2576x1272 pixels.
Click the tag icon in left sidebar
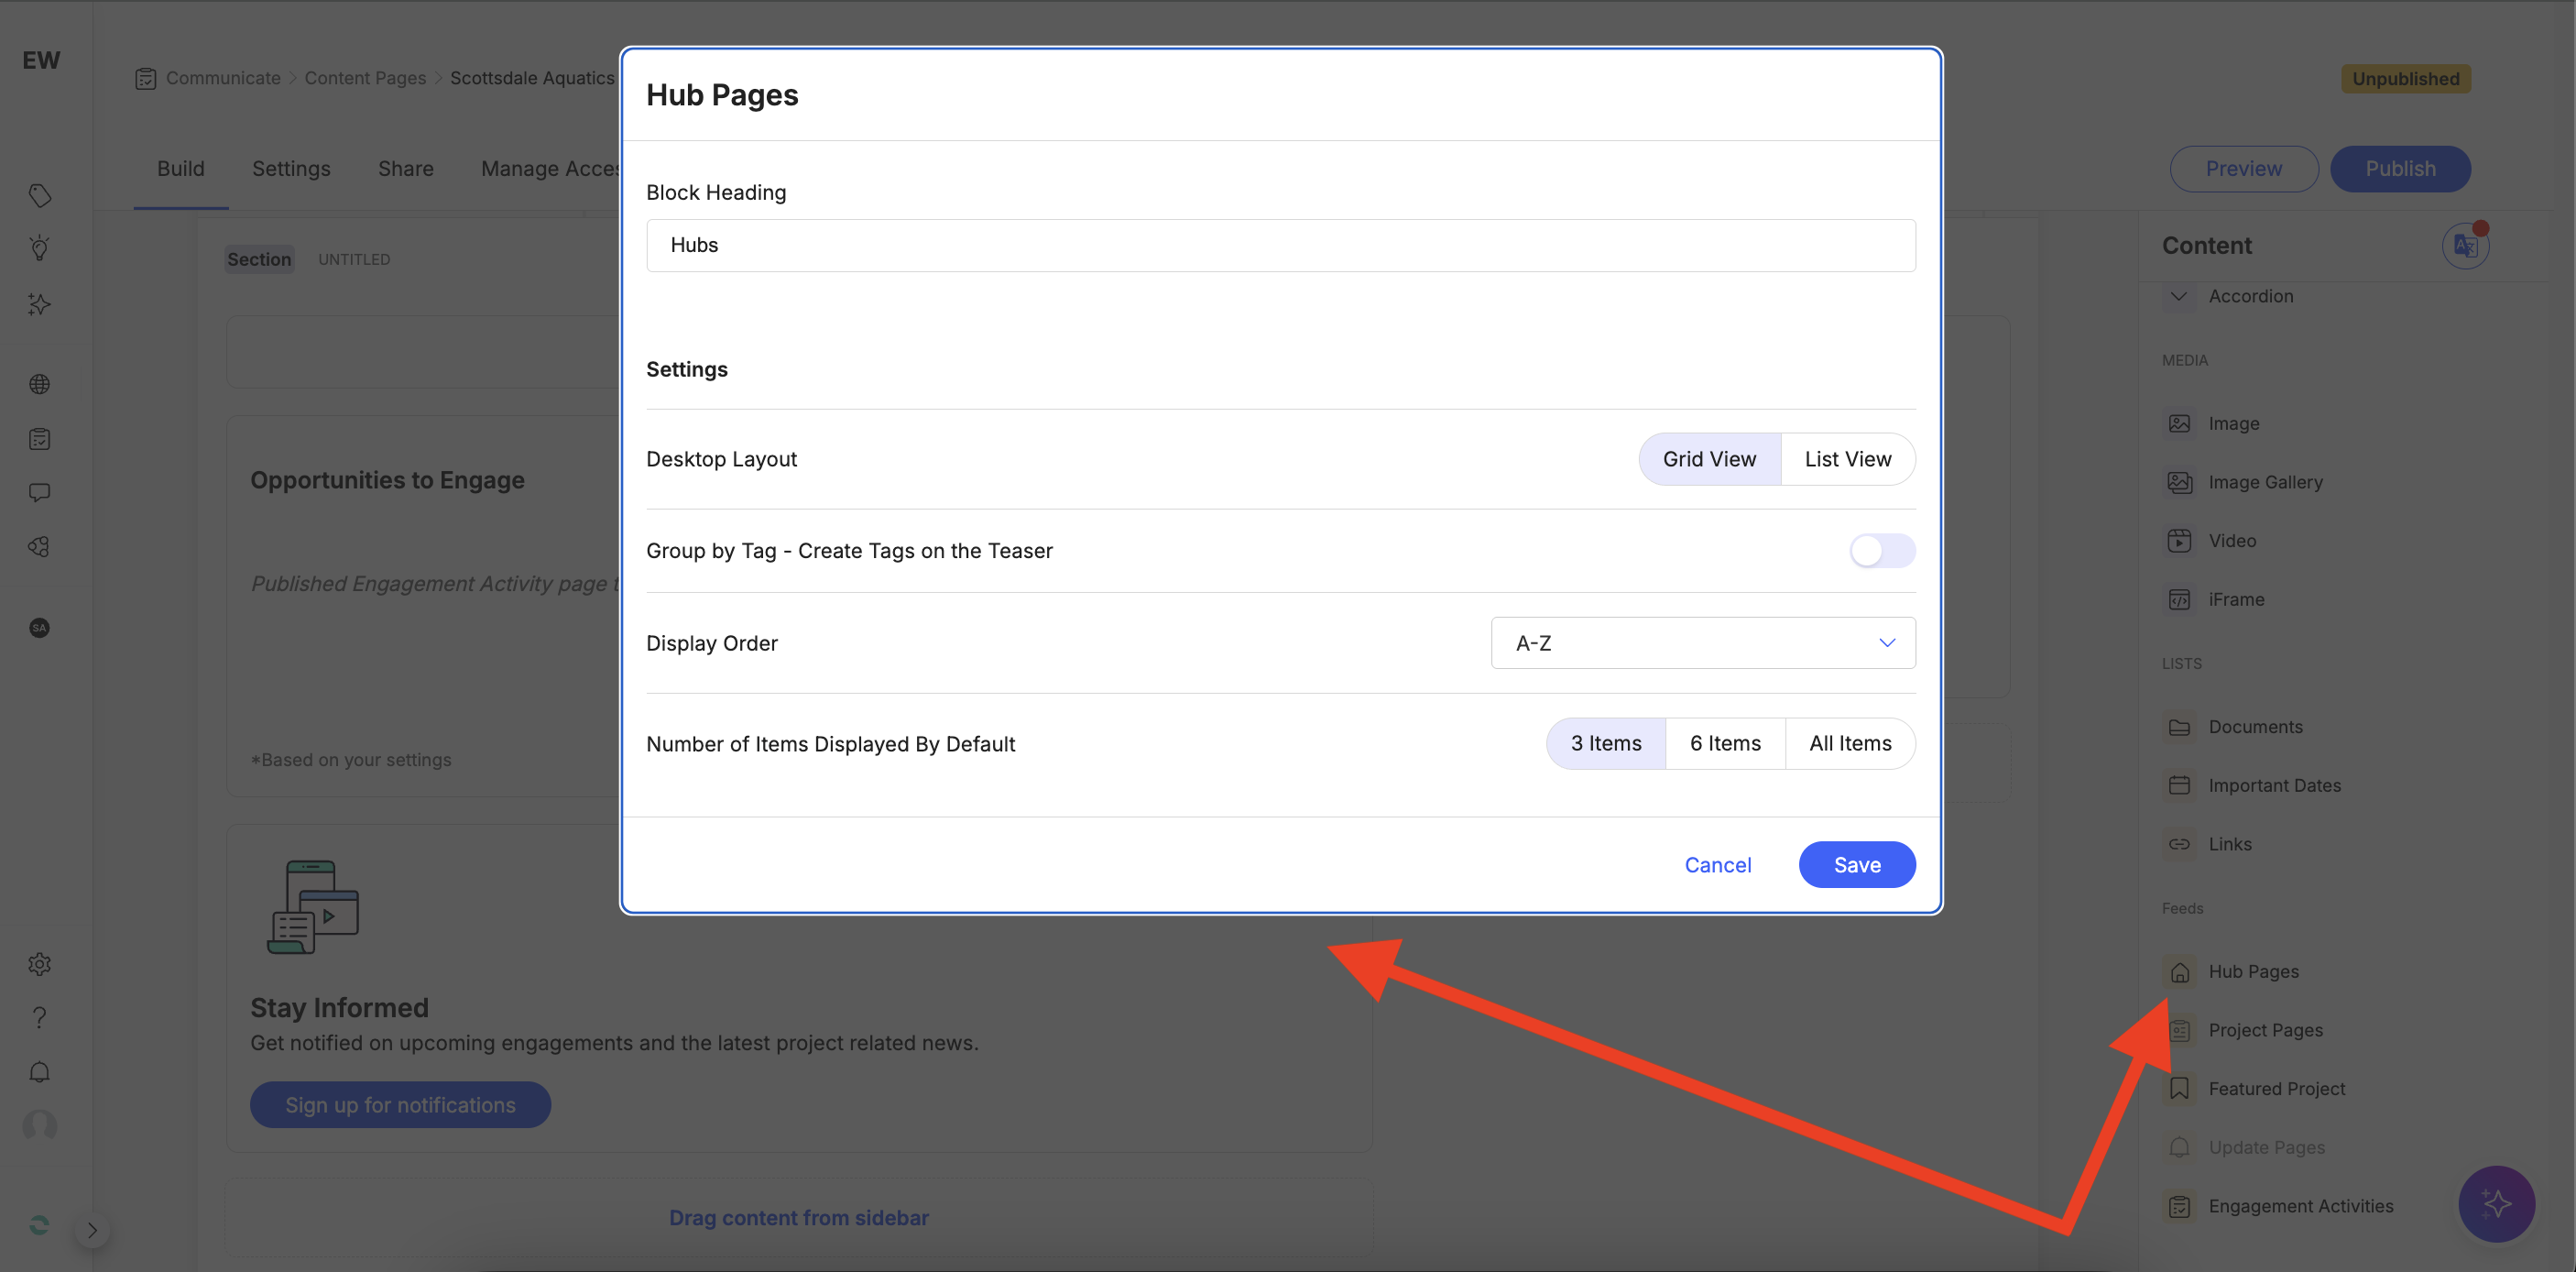[x=39, y=195]
